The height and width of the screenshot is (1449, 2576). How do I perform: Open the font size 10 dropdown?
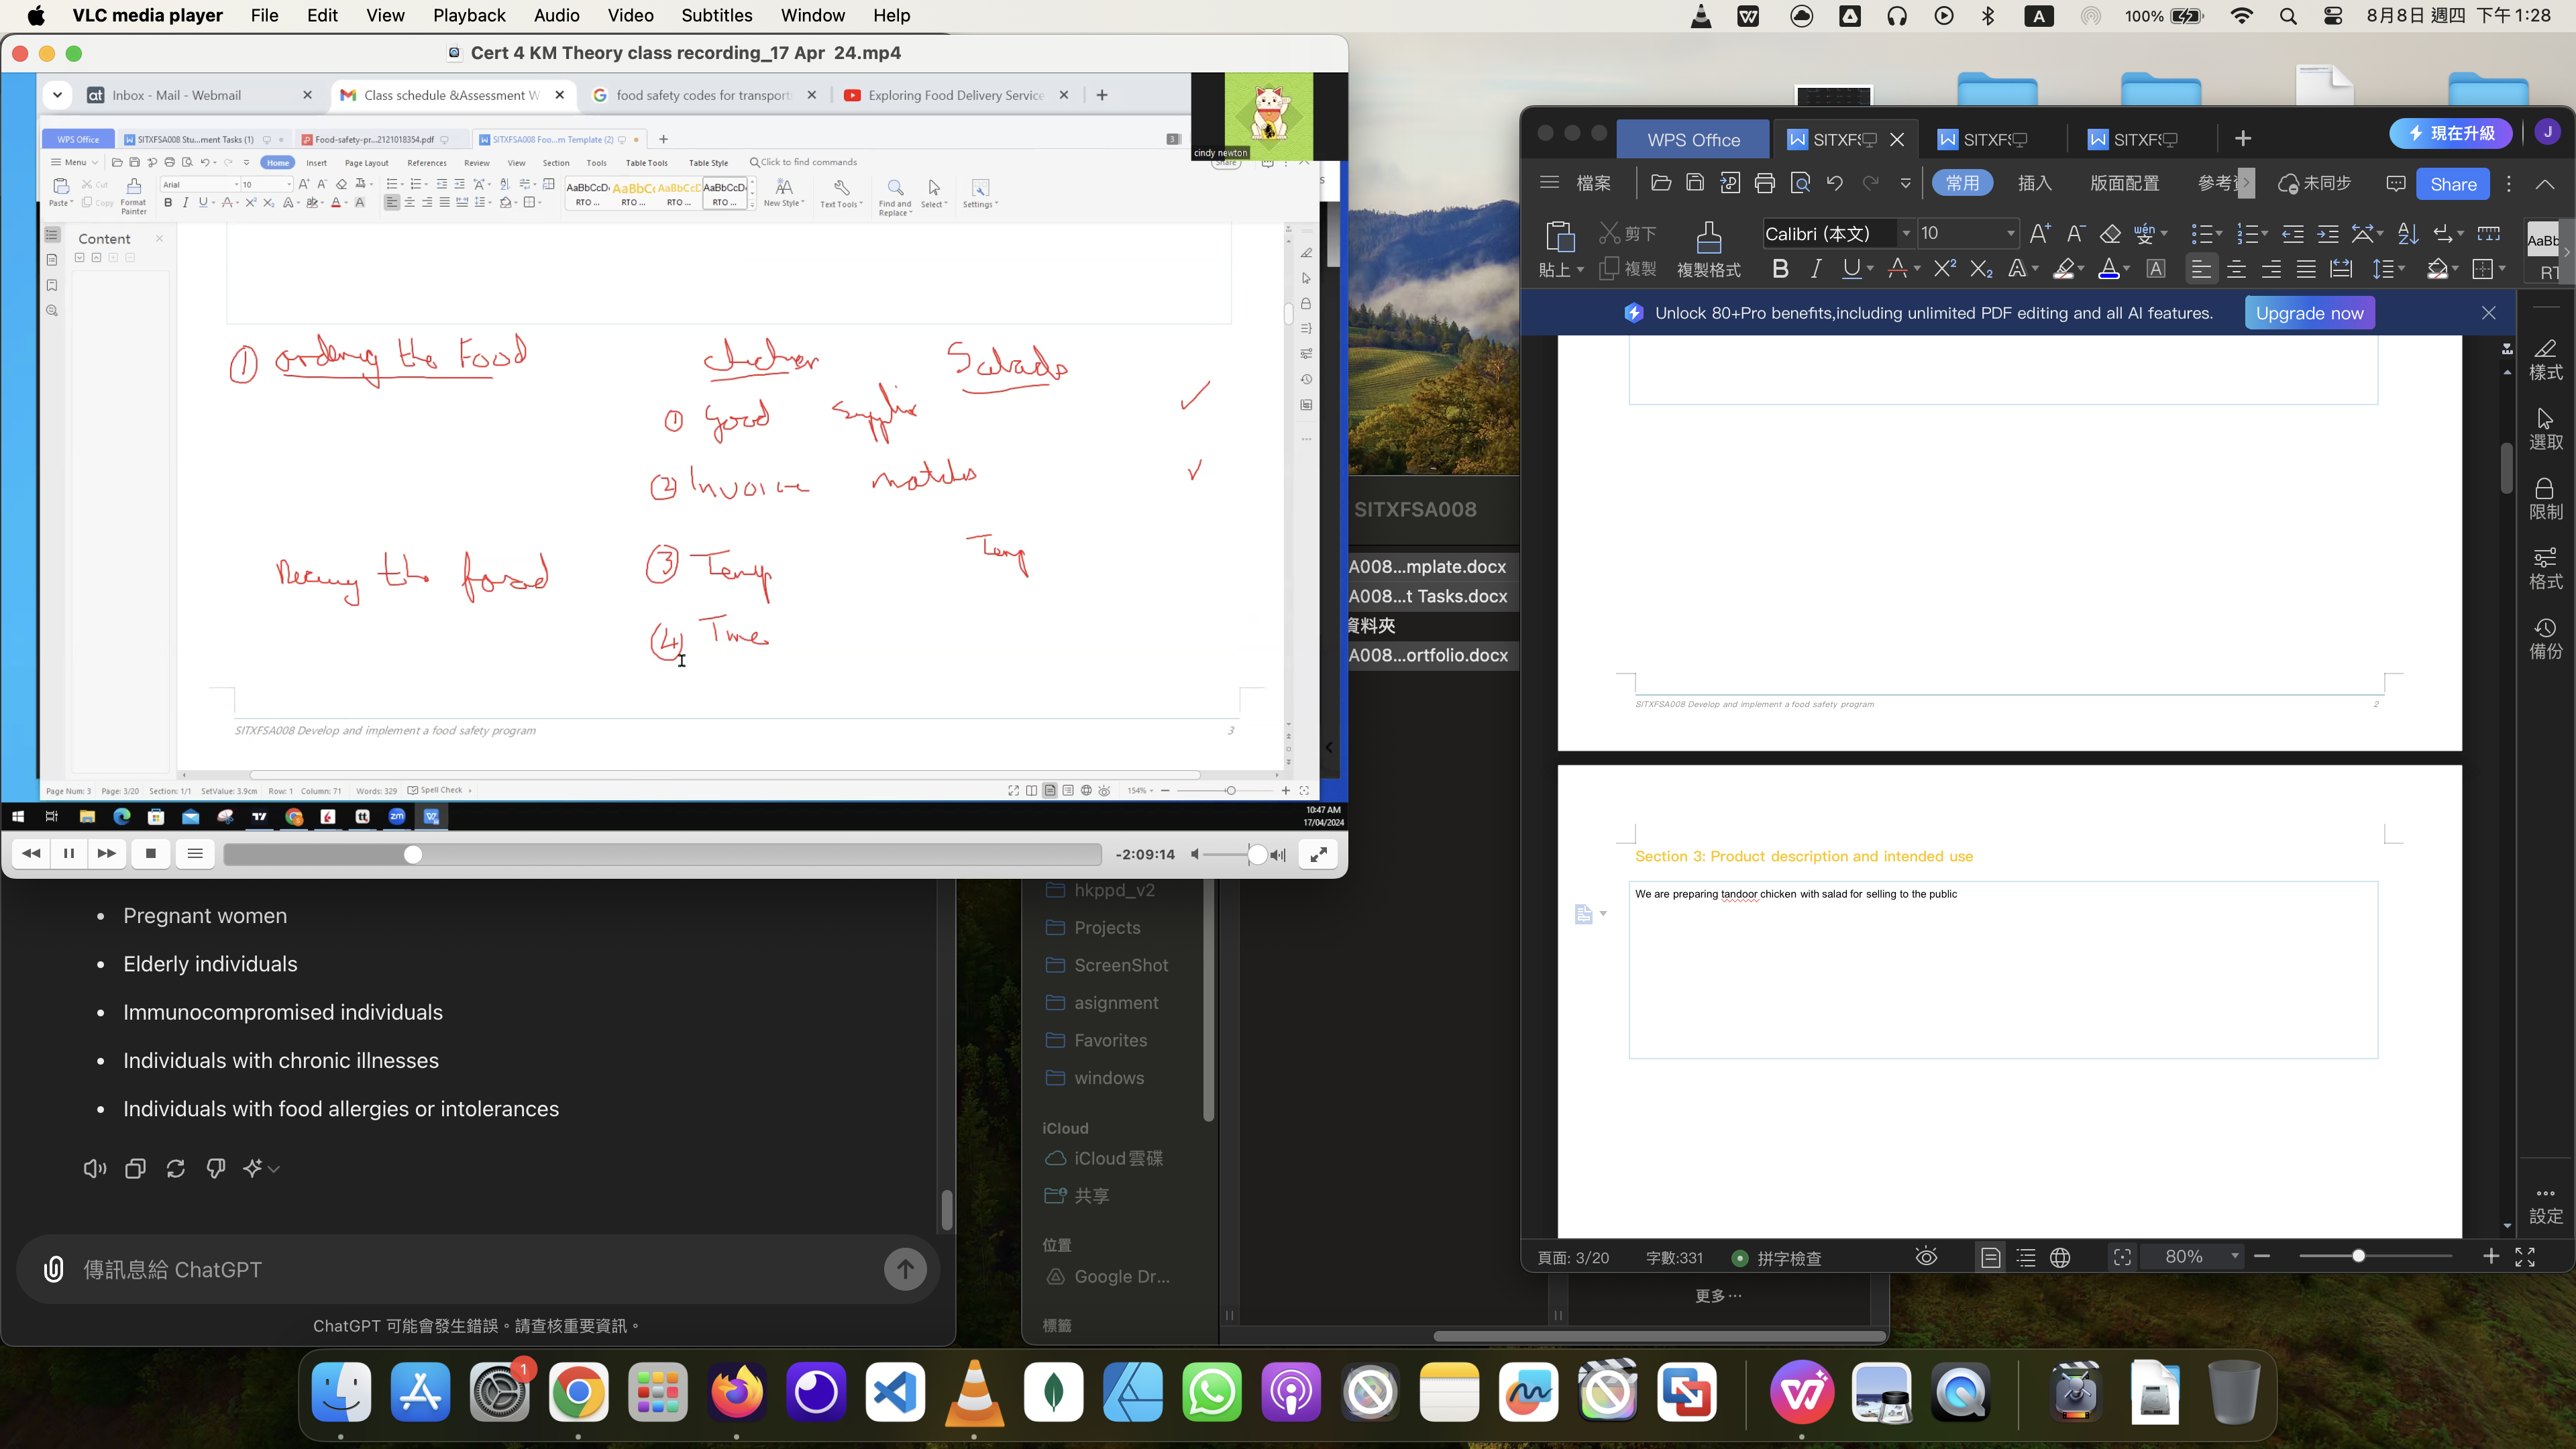tap(2010, 233)
